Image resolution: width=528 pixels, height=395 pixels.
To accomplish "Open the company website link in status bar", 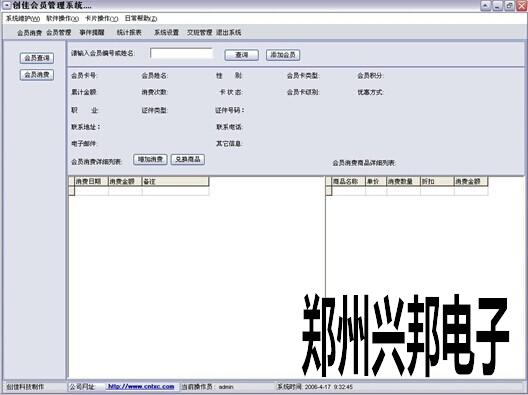I will [x=141, y=387].
